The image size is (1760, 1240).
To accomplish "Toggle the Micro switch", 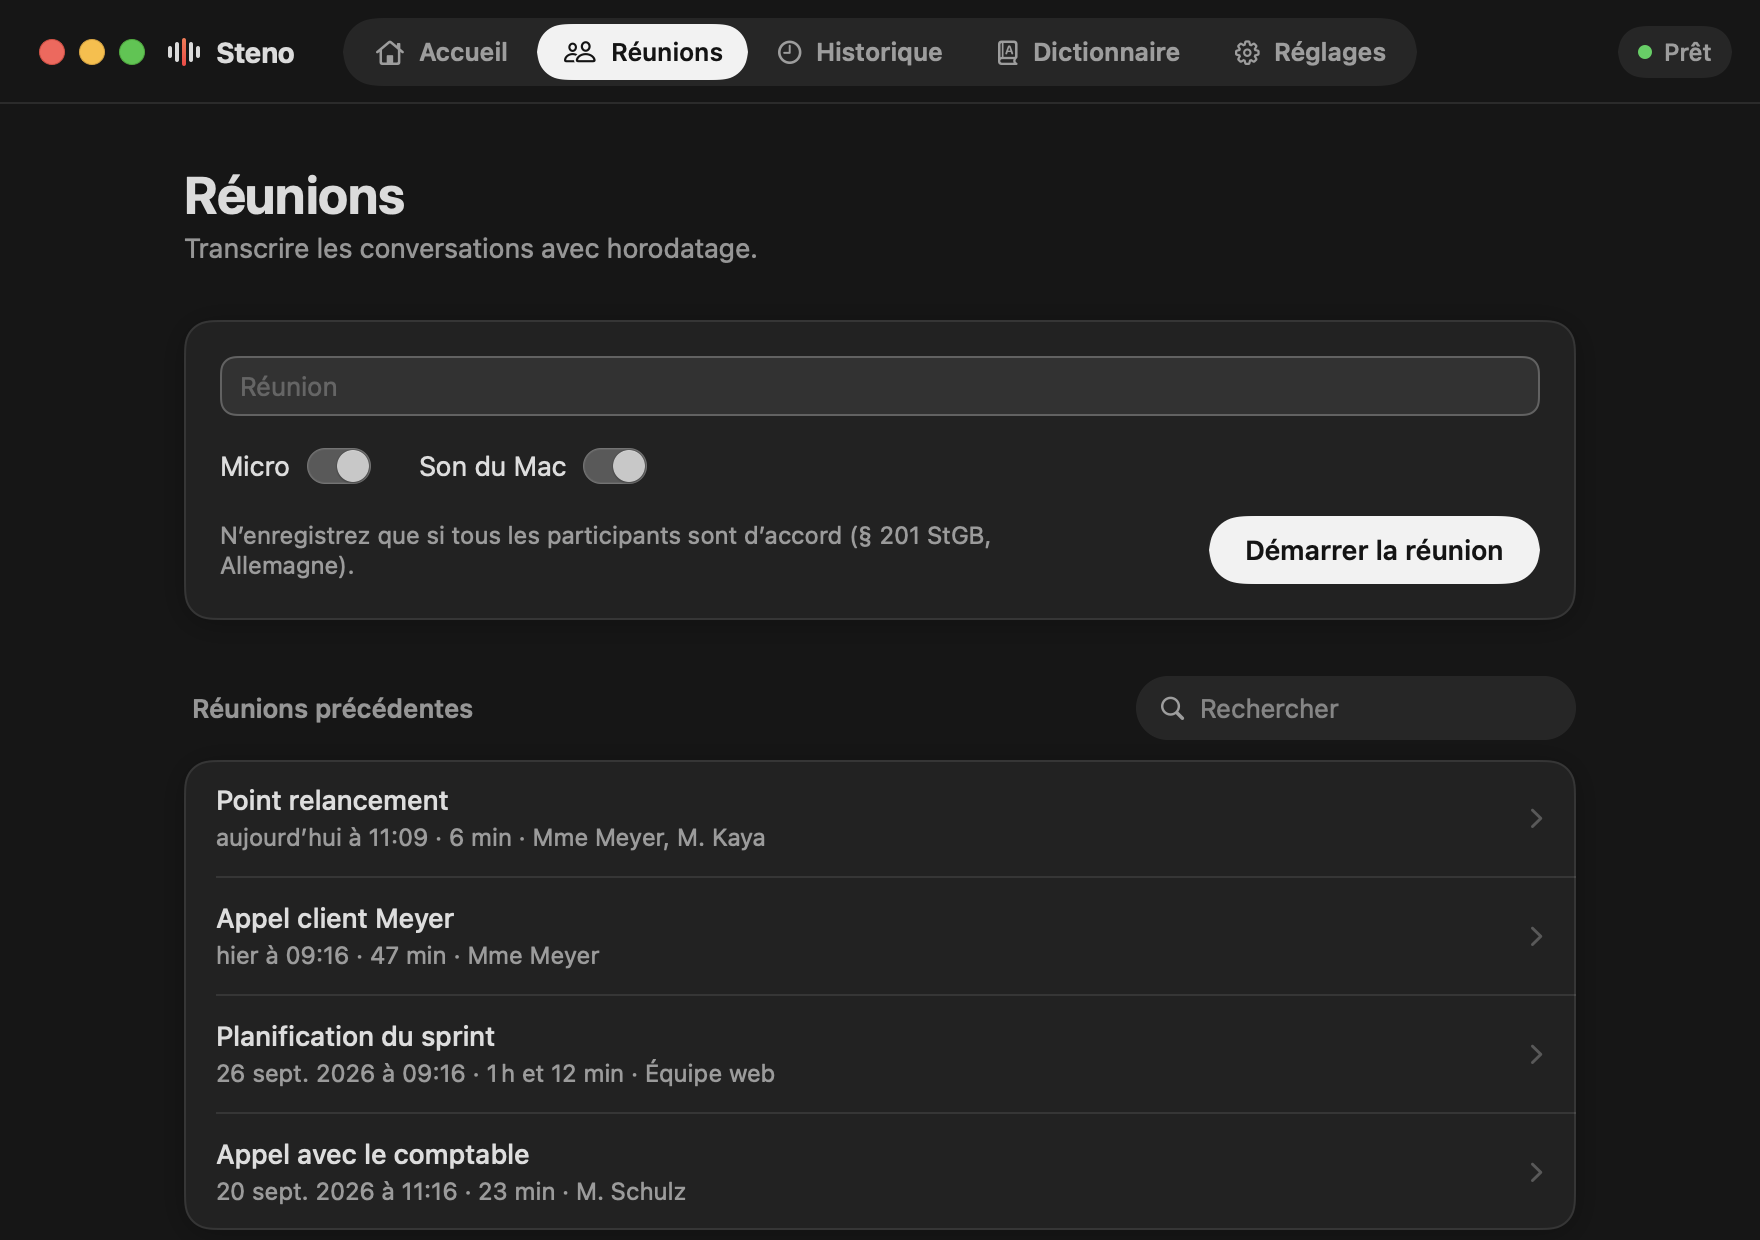I will pos(339,466).
